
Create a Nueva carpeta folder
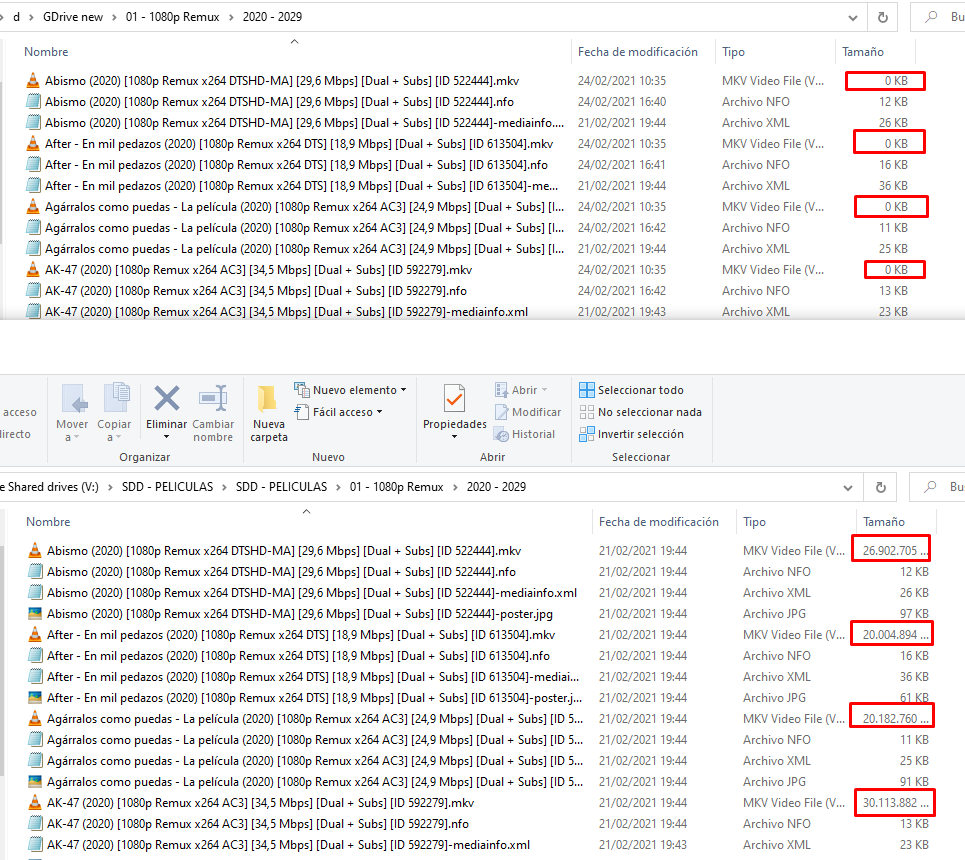tap(269, 412)
